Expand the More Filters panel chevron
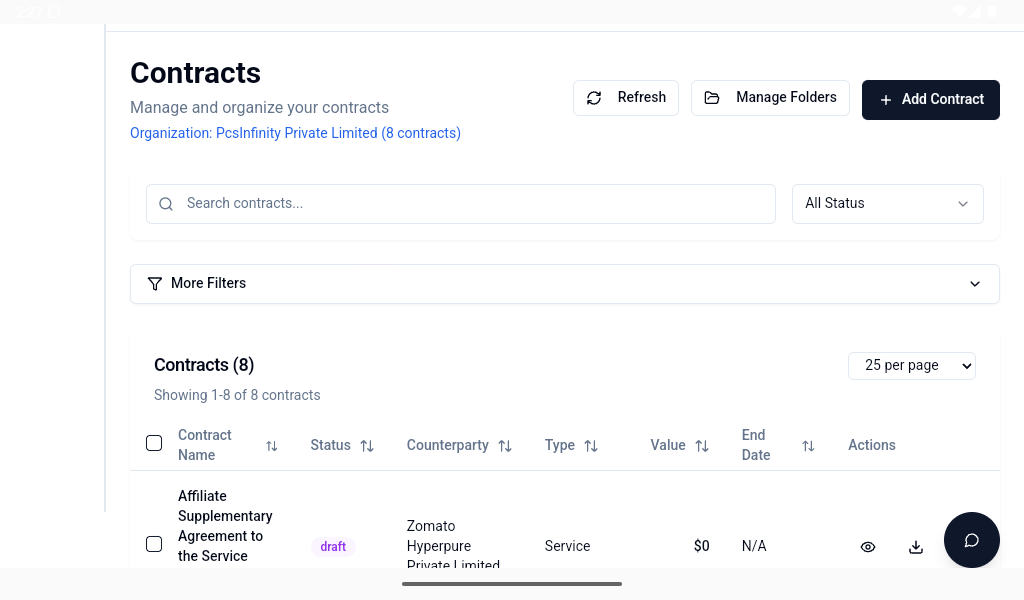Image resolution: width=1024 pixels, height=600 pixels. point(975,284)
